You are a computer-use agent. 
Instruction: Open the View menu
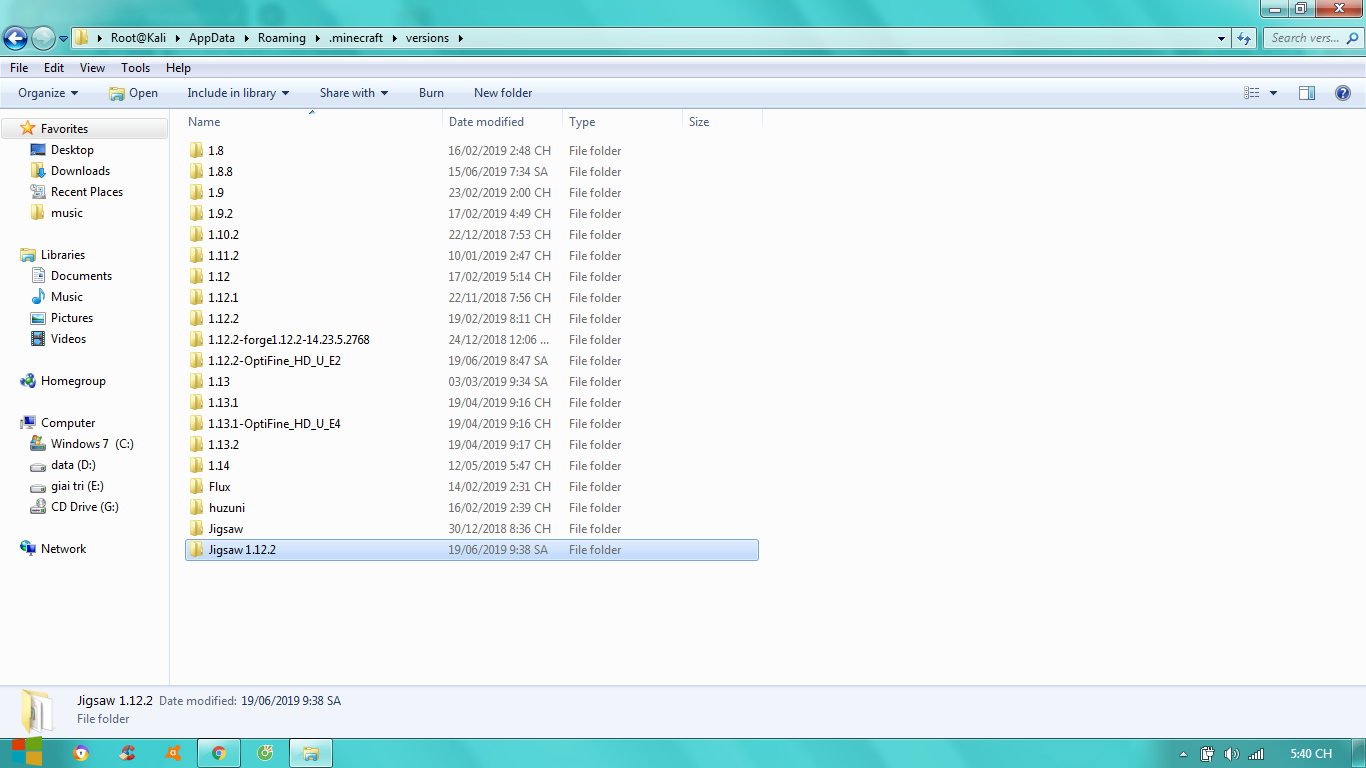92,68
